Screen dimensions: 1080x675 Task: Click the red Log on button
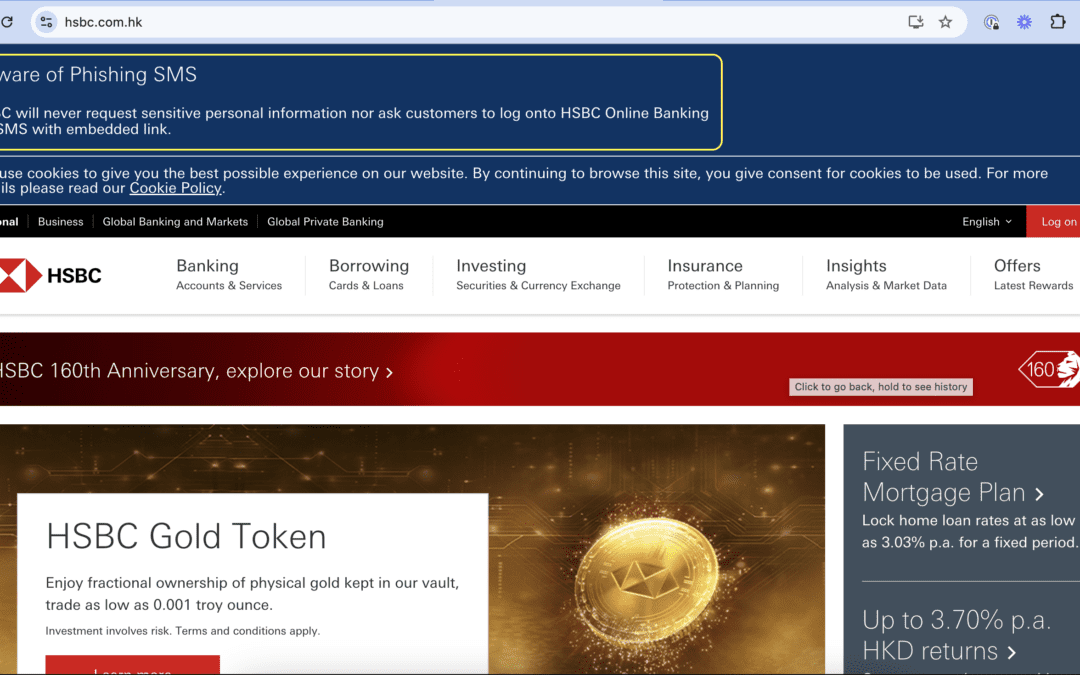(x=1056, y=222)
